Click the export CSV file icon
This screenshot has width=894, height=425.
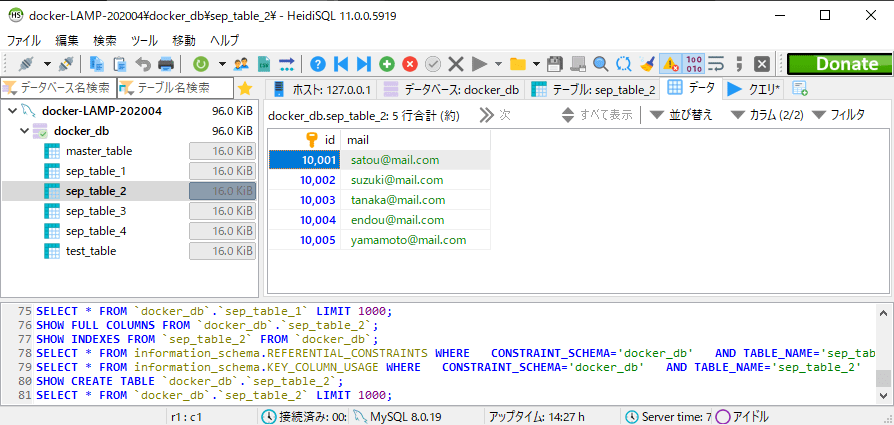(264, 64)
